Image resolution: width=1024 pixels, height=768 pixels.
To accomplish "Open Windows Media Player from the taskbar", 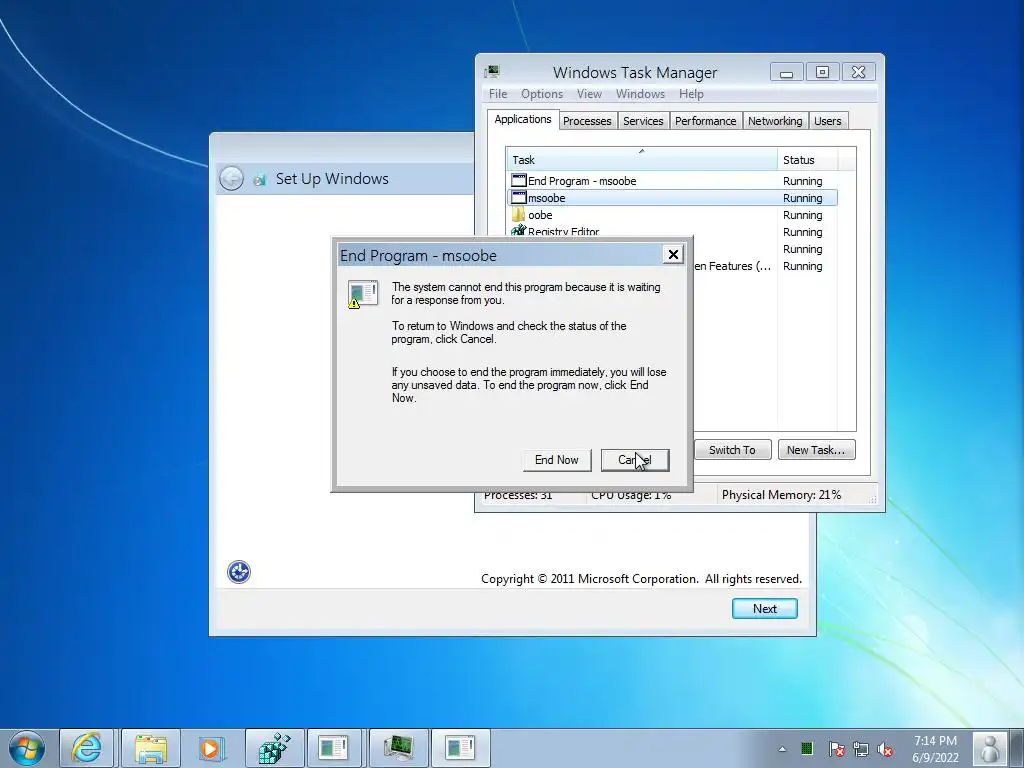I will pyautogui.click(x=212, y=748).
